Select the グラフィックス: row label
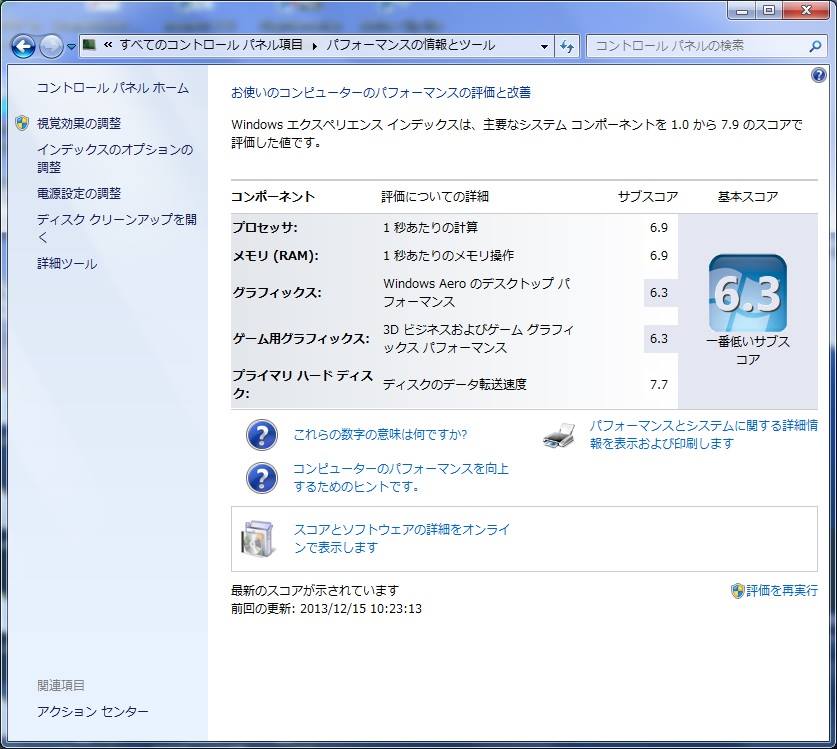Screen dimensions: 837x749 click(277, 293)
